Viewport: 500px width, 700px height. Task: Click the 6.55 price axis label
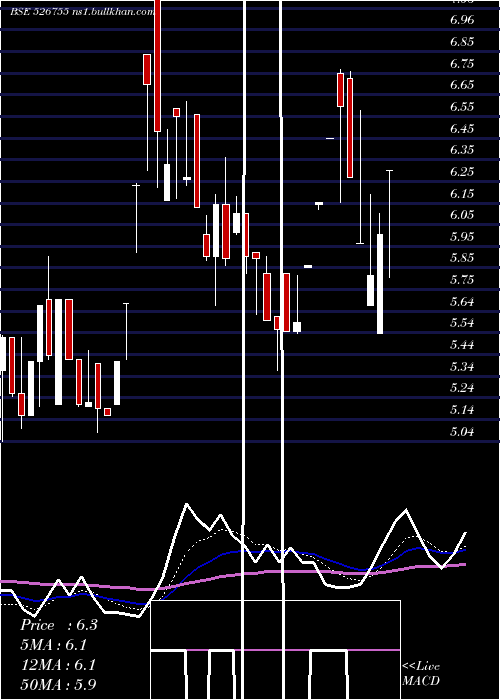462,107
